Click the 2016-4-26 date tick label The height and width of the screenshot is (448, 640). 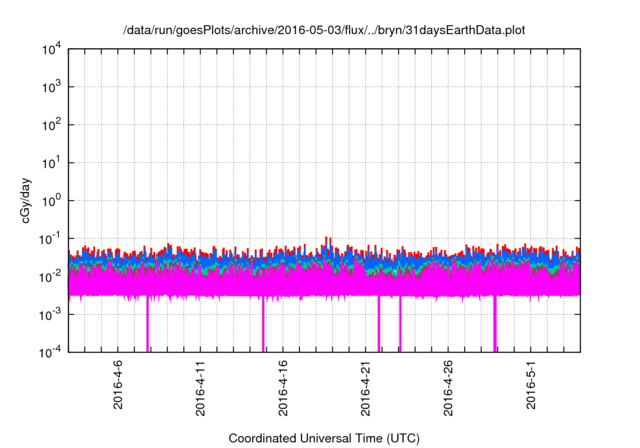[448, 388]
